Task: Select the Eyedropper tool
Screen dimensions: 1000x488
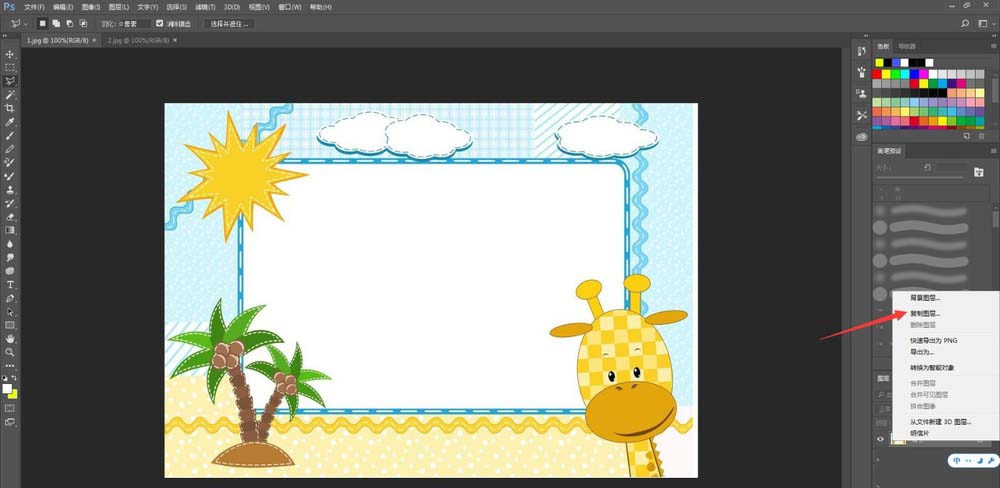Action: click(10, 122)
